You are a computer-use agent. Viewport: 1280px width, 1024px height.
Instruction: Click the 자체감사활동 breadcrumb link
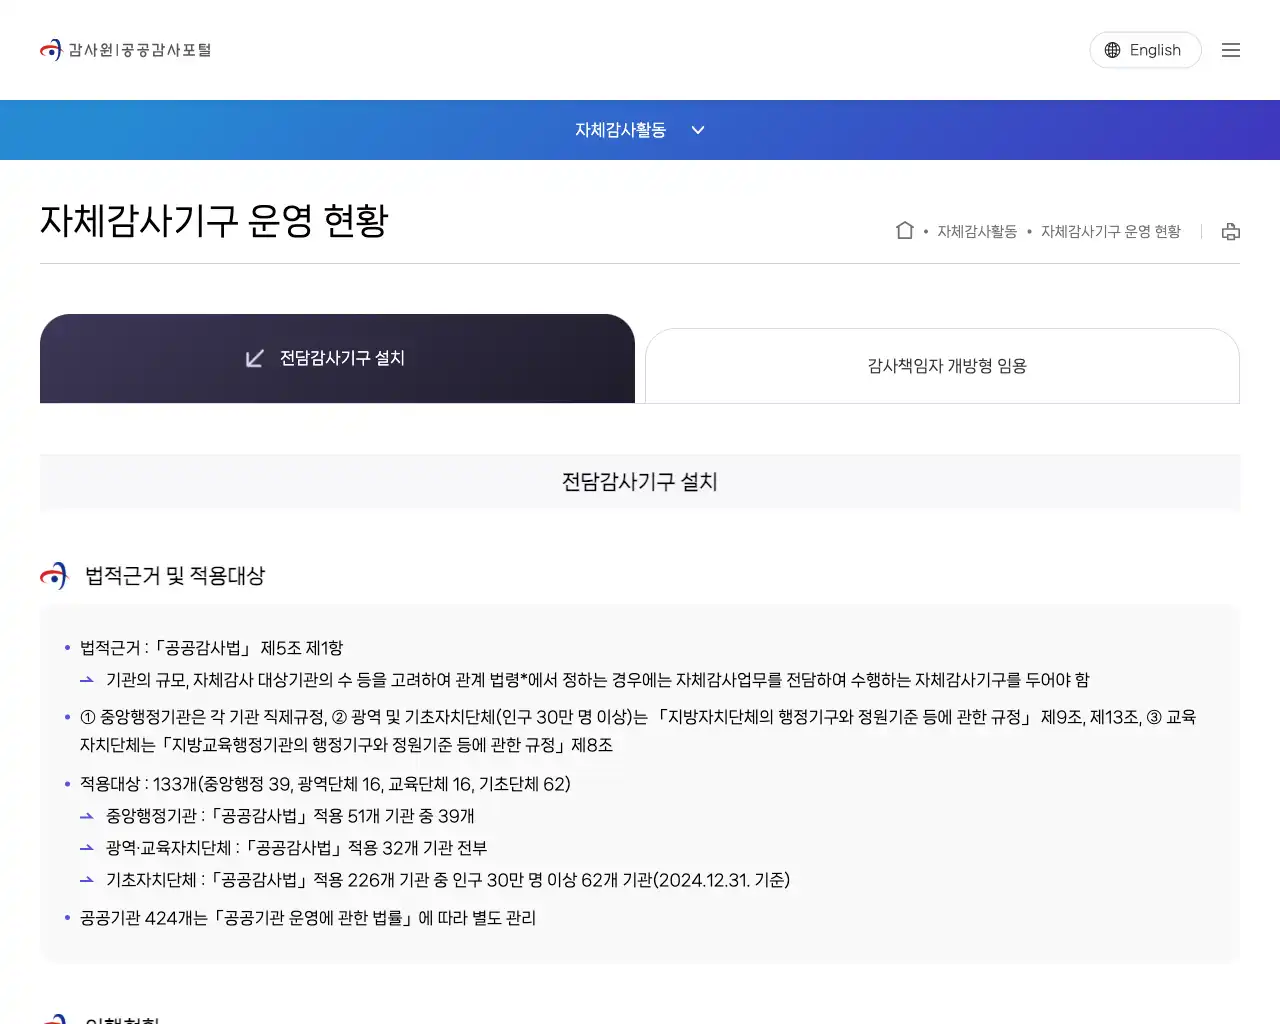[x=977, y=231]
